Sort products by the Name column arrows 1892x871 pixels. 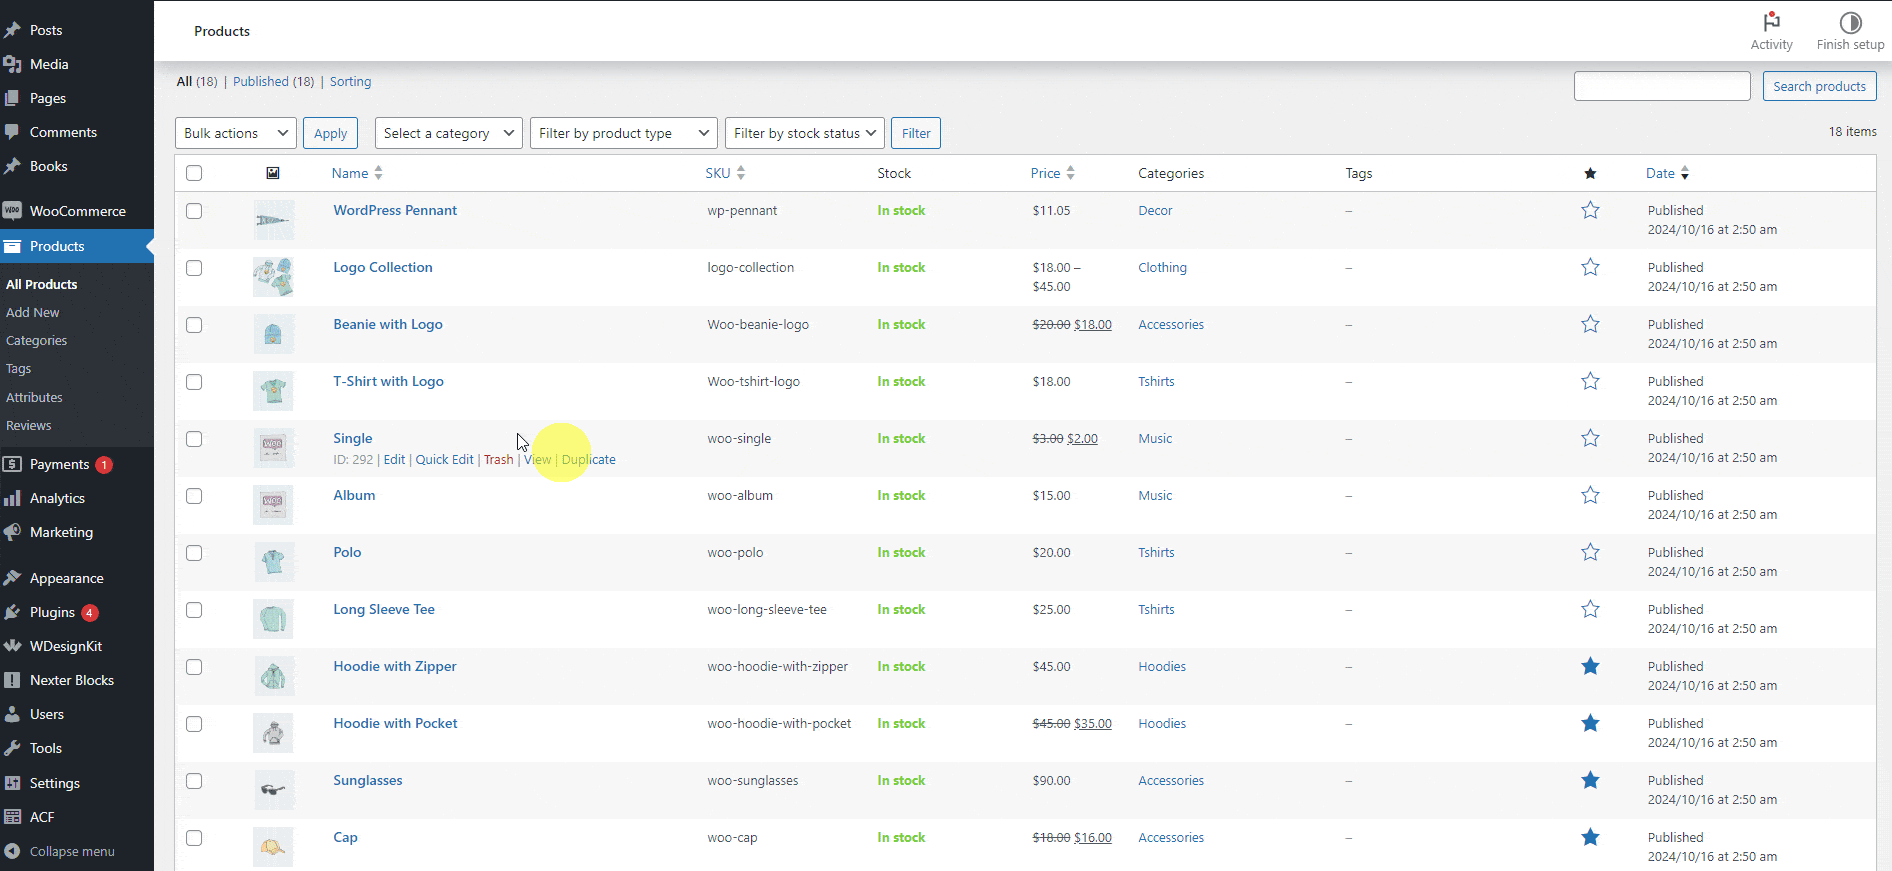(378, 173)
